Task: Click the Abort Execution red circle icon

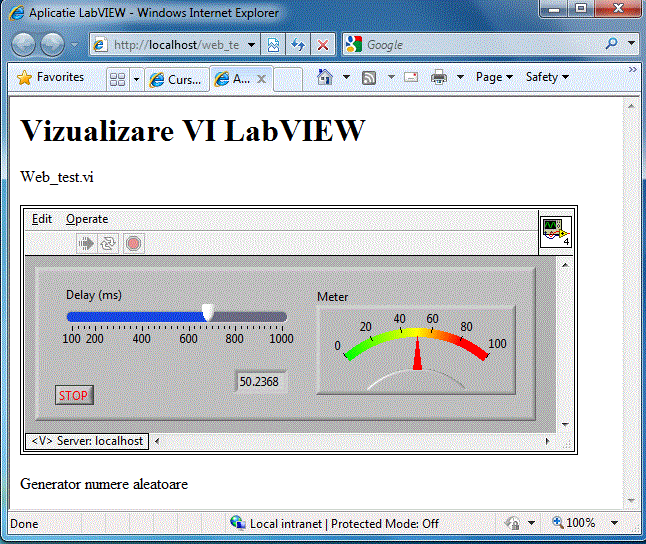Action: pyautogui.click(x=133, y=244)
